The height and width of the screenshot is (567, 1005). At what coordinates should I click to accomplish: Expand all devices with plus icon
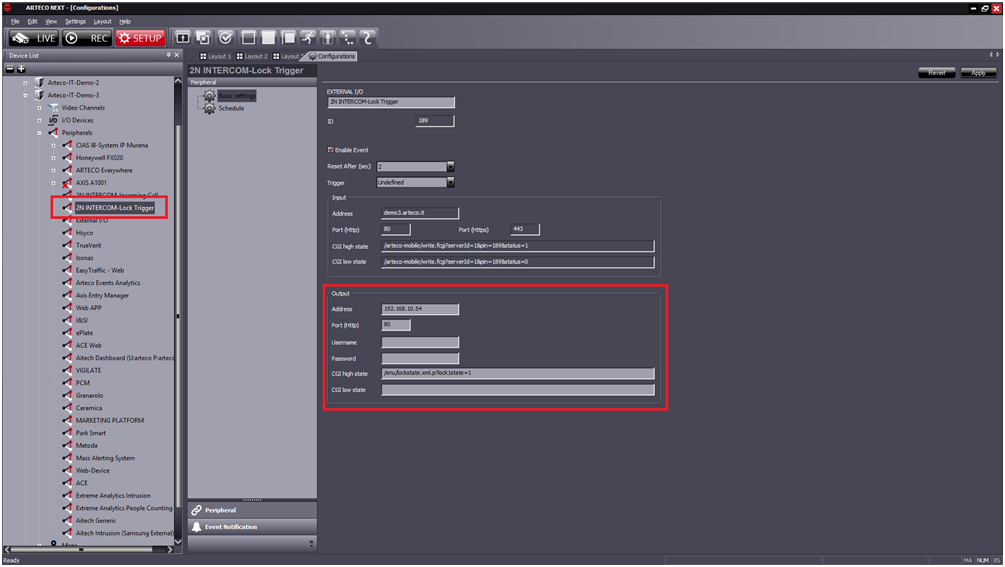[21, 69]
